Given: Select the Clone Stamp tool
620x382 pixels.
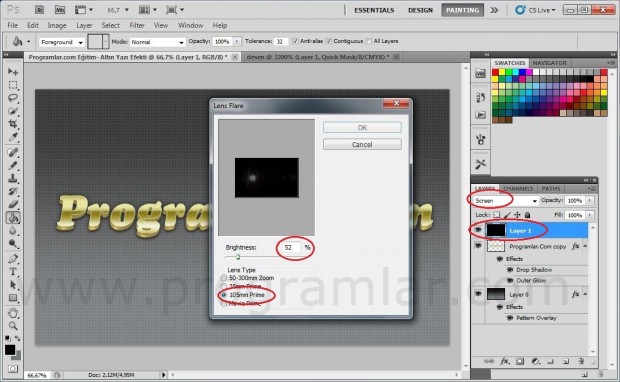Looking at the screenshot, I should 13,178.
